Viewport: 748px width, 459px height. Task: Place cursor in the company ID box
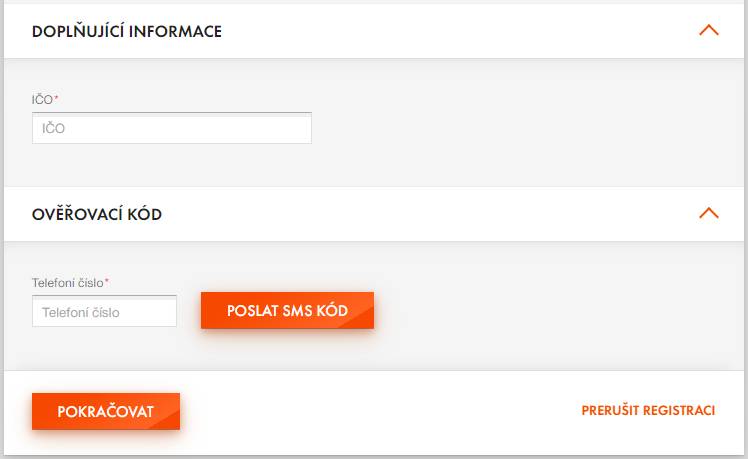(172, 128)
